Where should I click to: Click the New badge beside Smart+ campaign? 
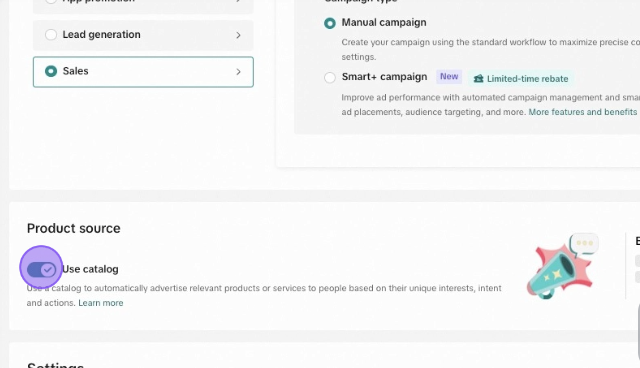[x=449, y=77]
